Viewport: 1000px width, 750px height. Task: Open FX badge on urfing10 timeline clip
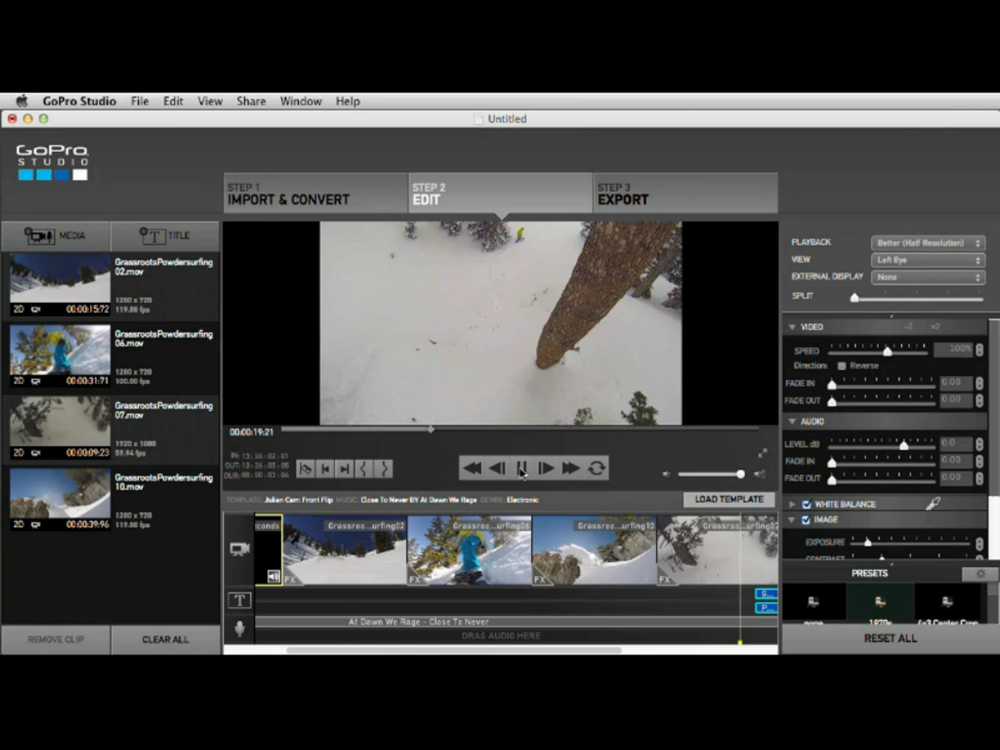tap(541, 579)
